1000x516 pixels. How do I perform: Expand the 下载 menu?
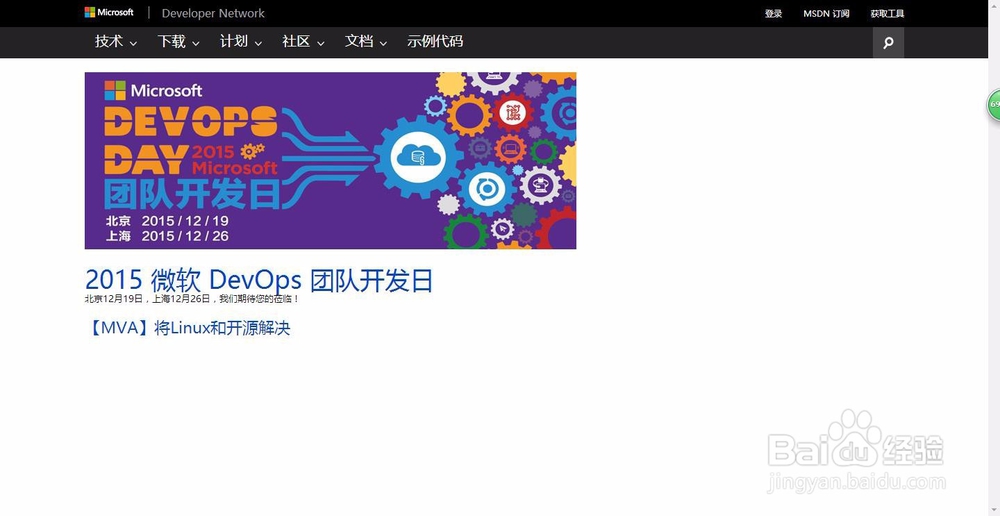coord(178,41)
